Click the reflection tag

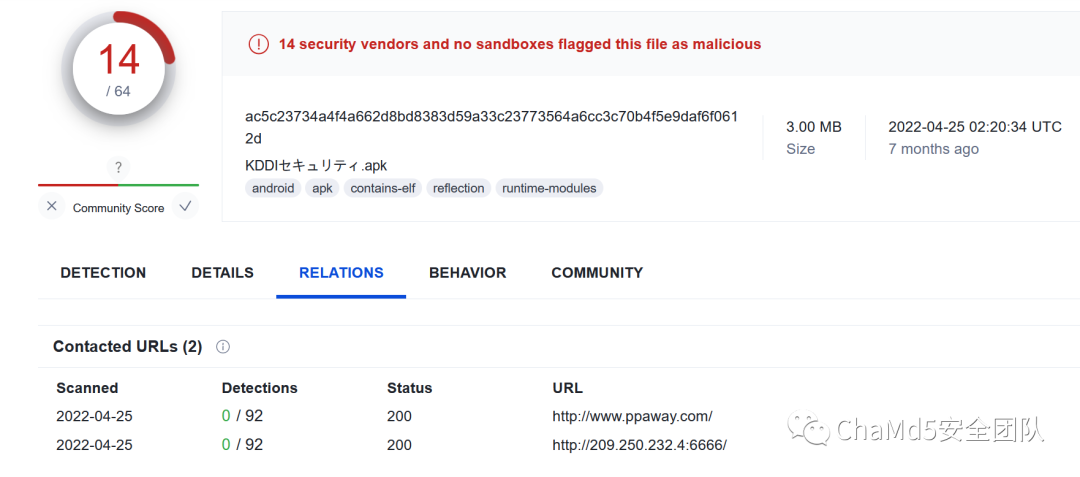coord(458,188)
